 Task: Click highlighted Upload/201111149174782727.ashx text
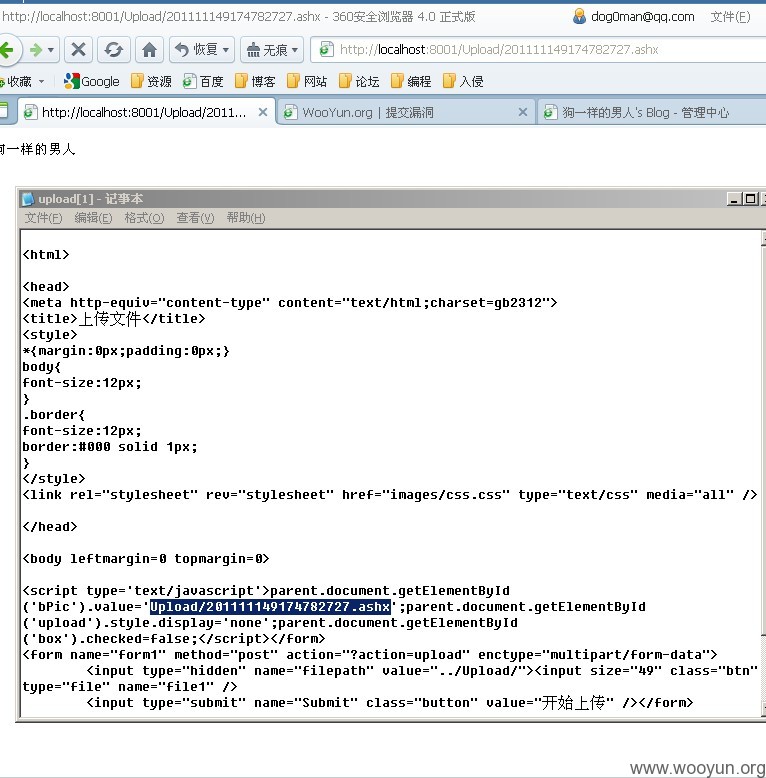270,606
